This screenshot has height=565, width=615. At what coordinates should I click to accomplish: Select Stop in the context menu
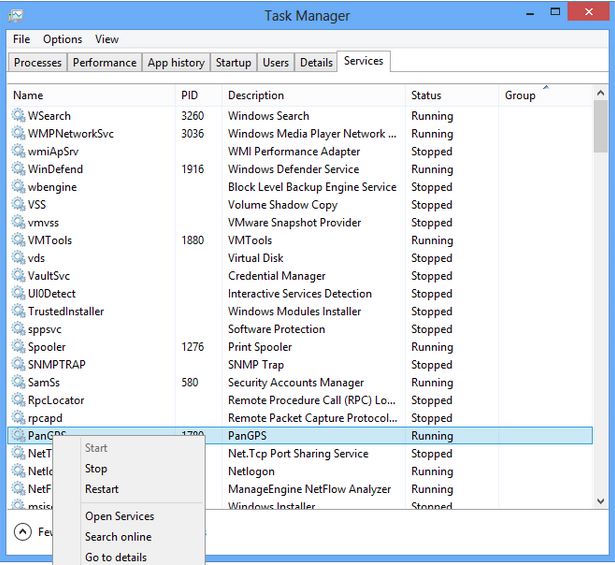click(x=96, y=468)
